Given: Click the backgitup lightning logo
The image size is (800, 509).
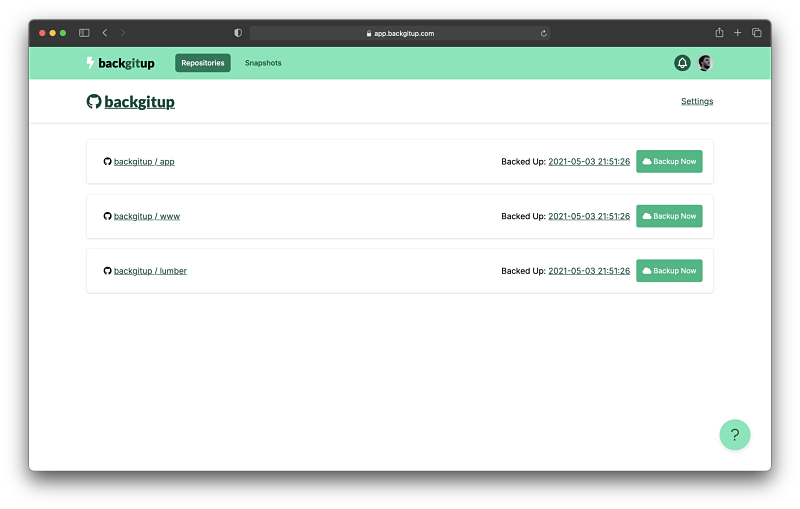Looking at the screenshot, I should click(120, 63).
